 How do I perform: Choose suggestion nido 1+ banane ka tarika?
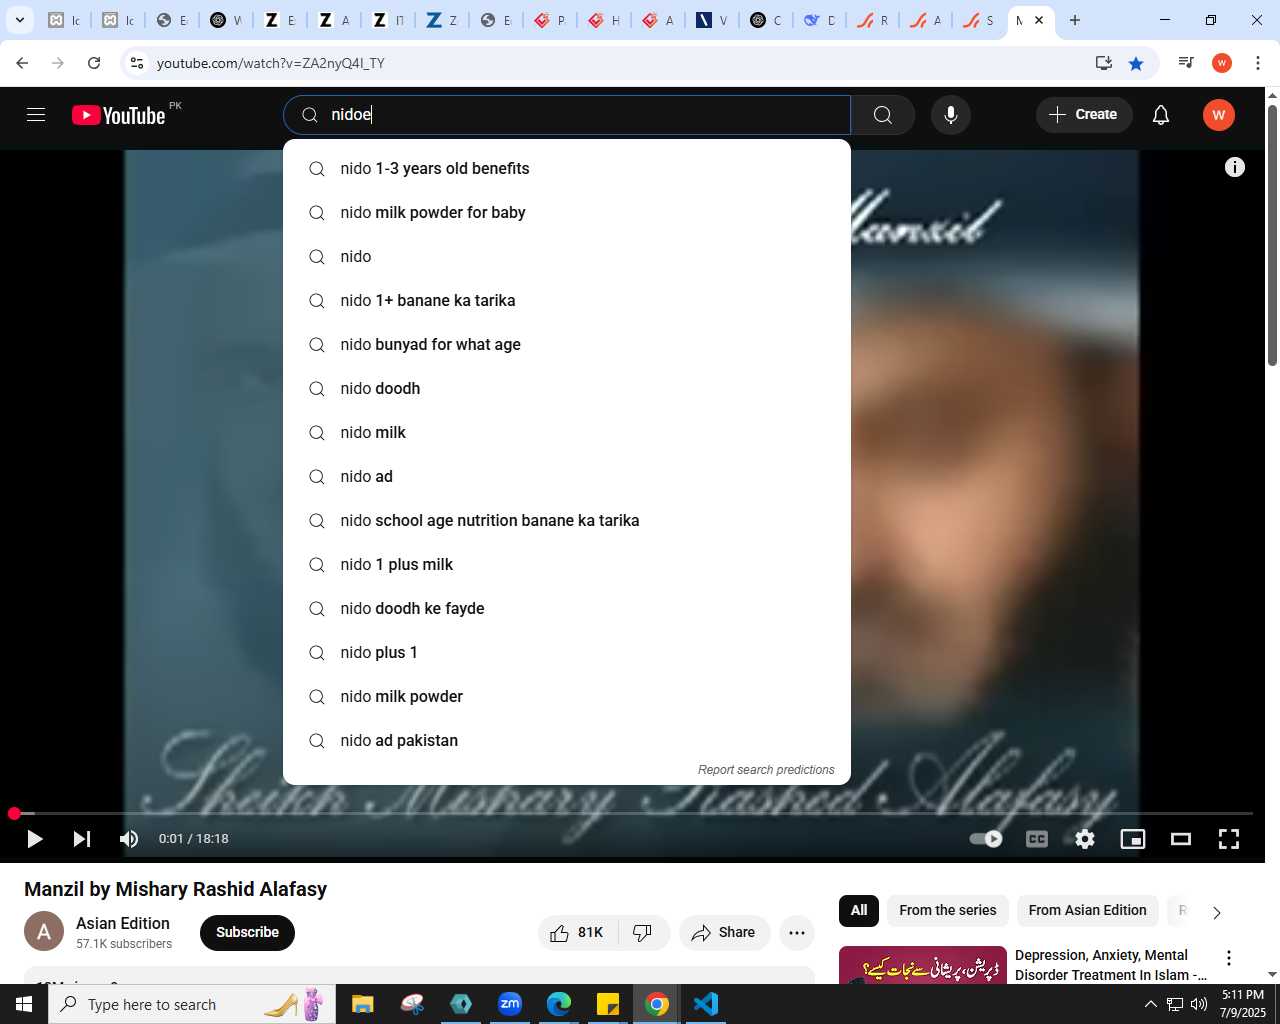(567, 300)
